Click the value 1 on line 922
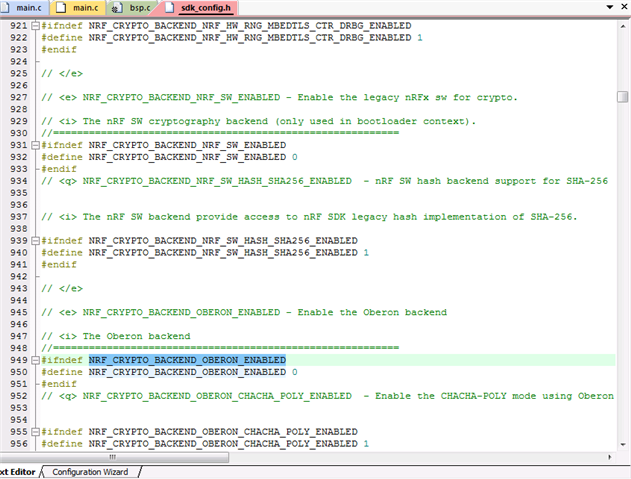The image size is (631, 480). (420, 38)
